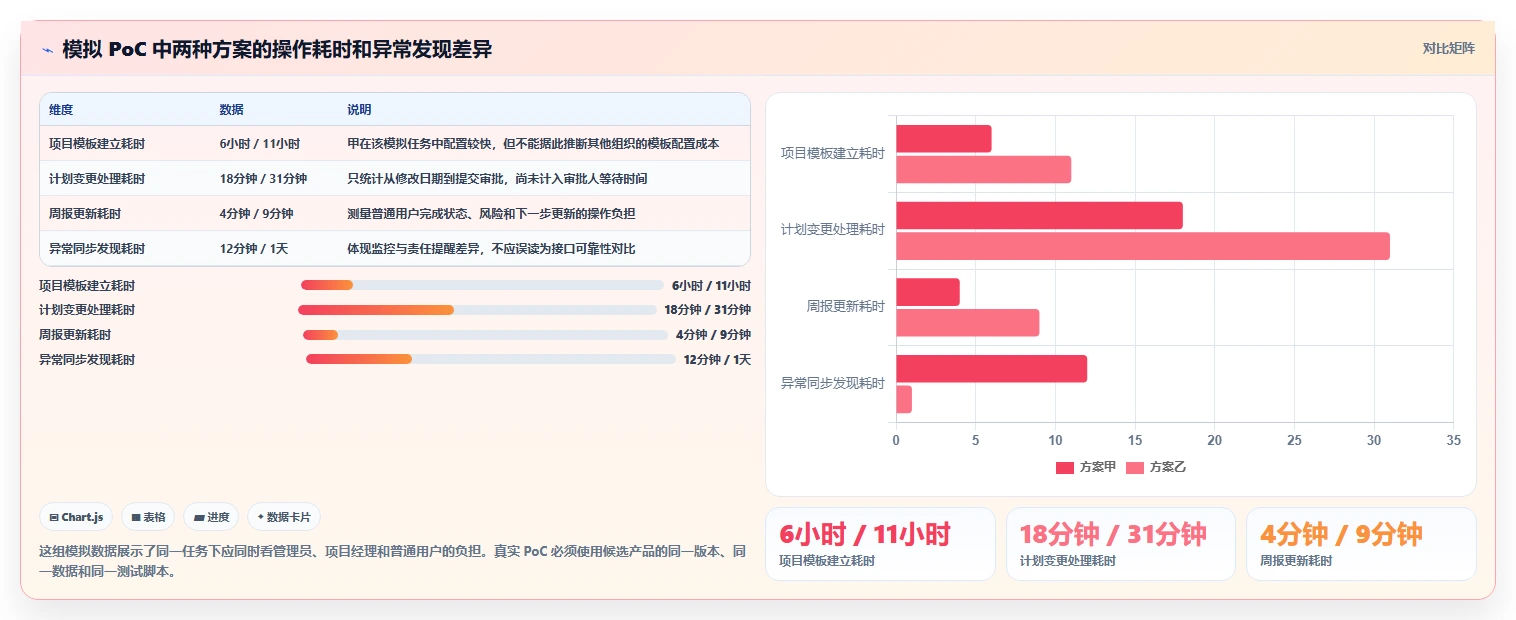Click the 周报更新耗时 progress bar
The height and width of the screenshot is (620, 1516).
click(x=485, y=335)
